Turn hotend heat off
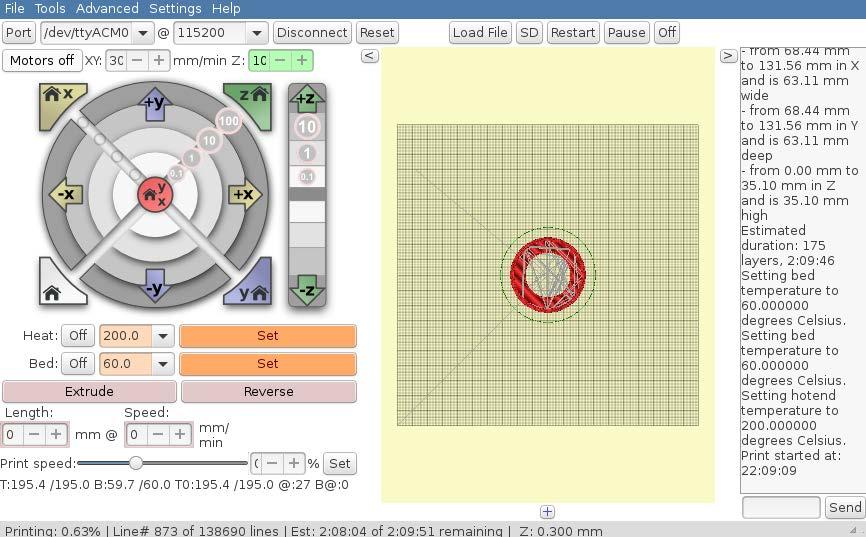This screenshot has width=866, height=537. [78, 336]
